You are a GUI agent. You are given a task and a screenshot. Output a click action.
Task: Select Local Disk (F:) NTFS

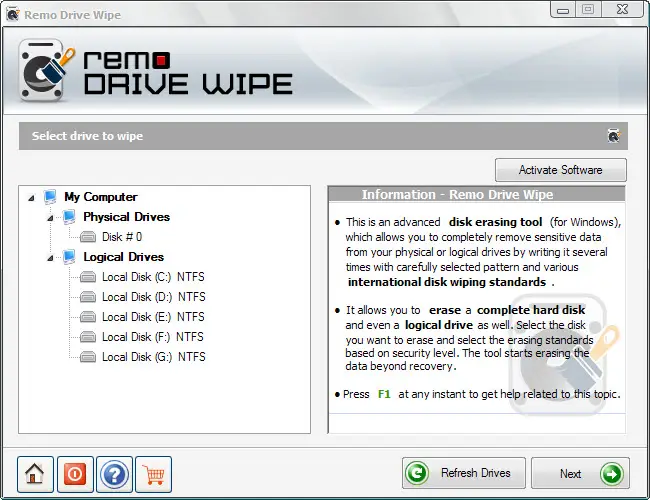[153, 336]
